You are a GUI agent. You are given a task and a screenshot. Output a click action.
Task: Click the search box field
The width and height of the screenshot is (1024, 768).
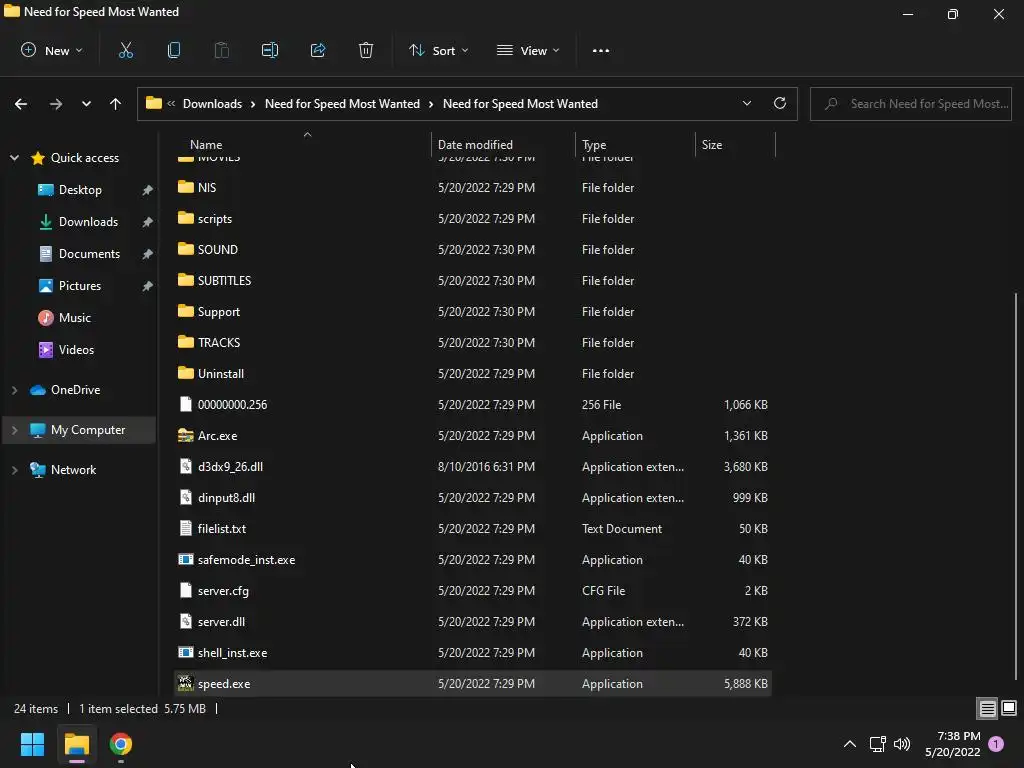click(910, 104)
